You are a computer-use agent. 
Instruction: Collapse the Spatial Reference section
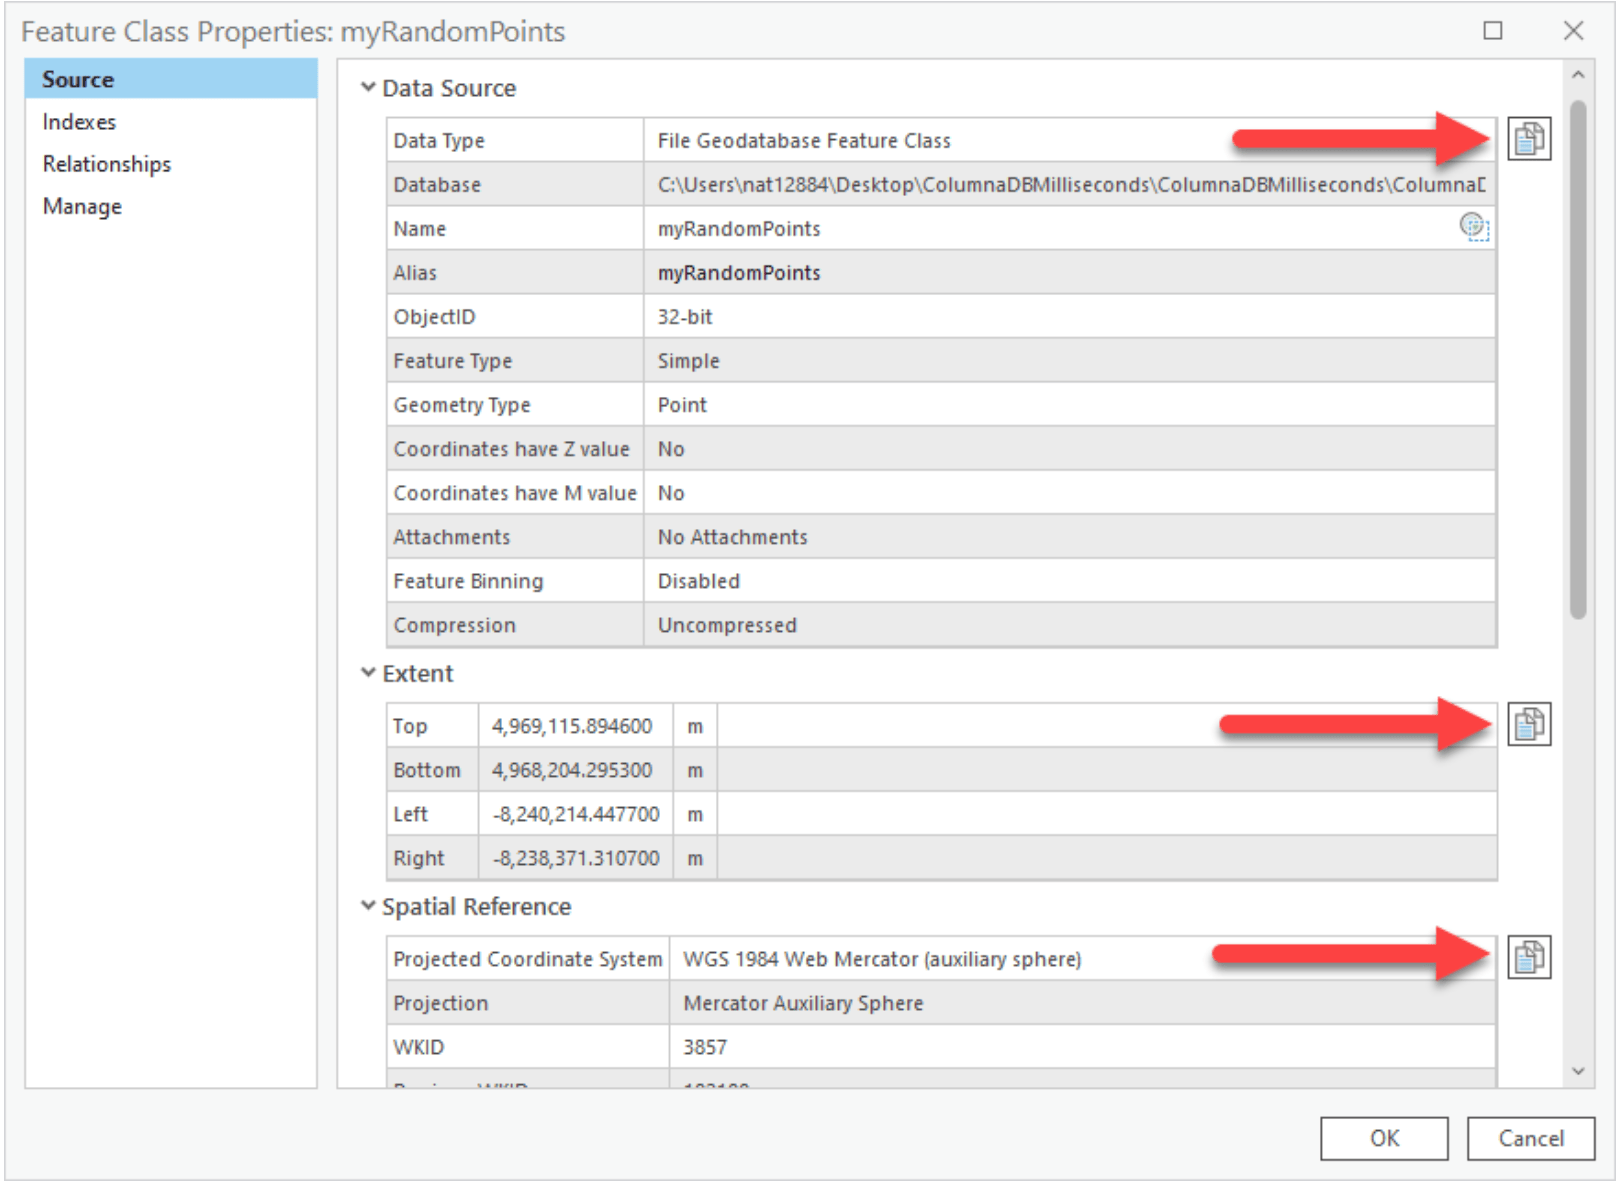[368, 906]
